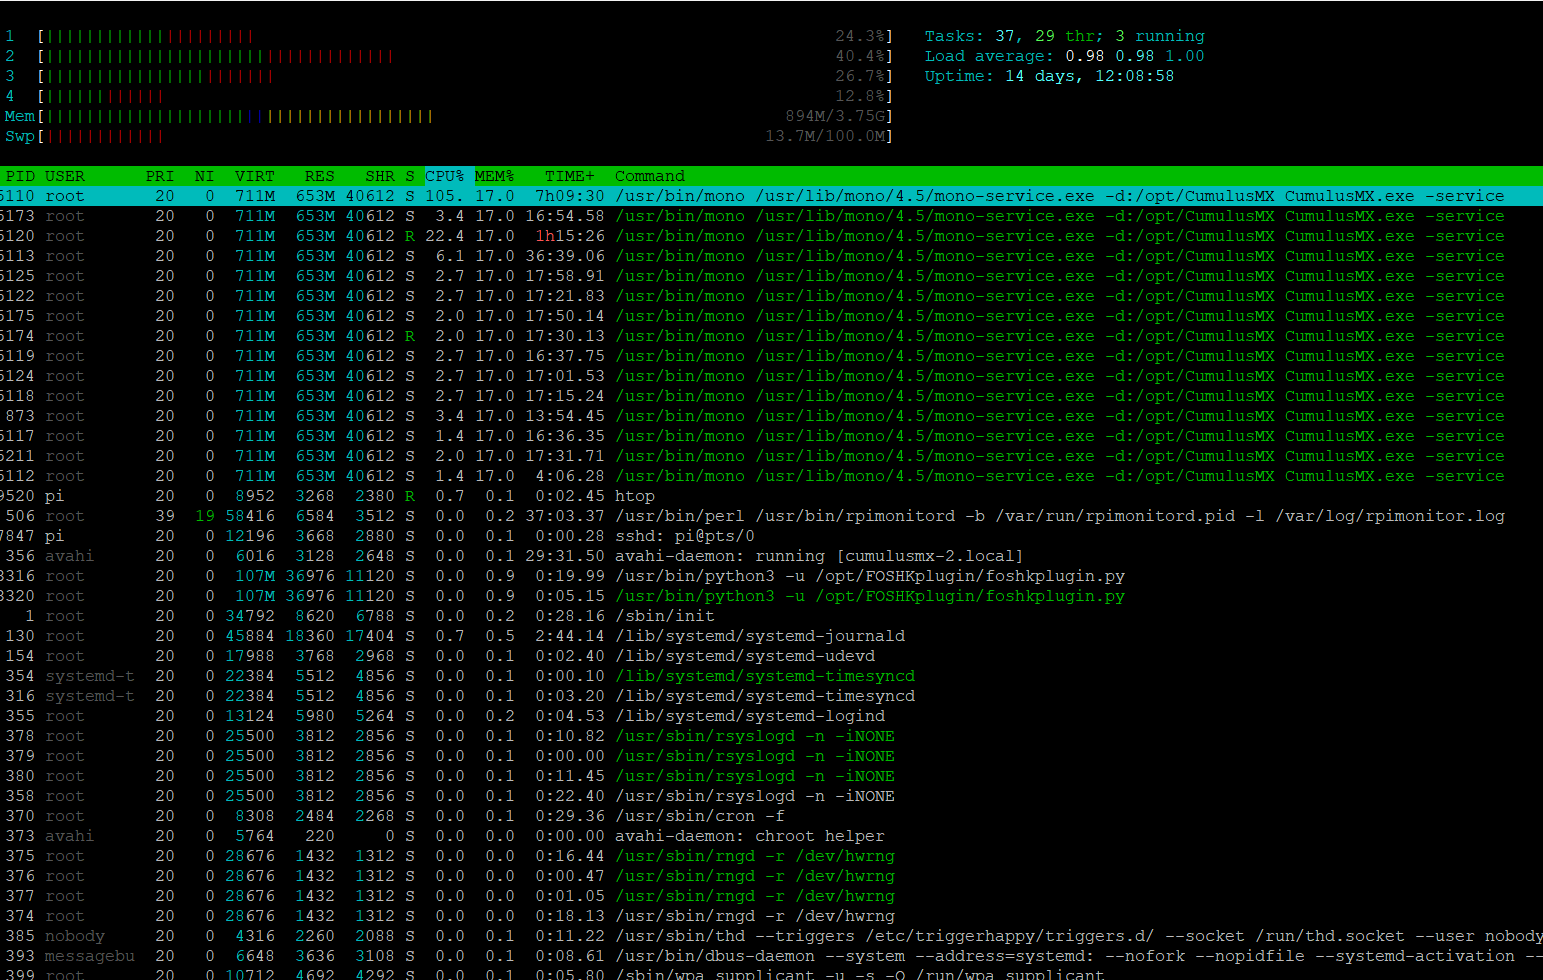Click the process state S column header

pos(410,176)
